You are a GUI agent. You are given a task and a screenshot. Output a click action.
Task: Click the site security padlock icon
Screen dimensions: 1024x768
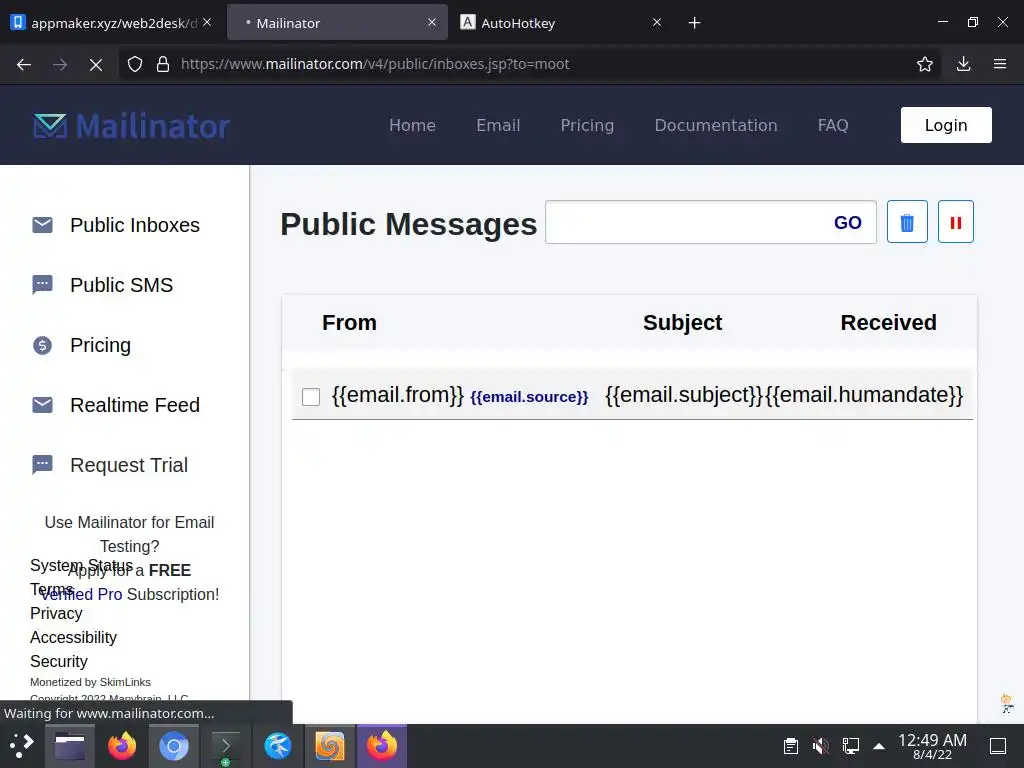point(163,64)
